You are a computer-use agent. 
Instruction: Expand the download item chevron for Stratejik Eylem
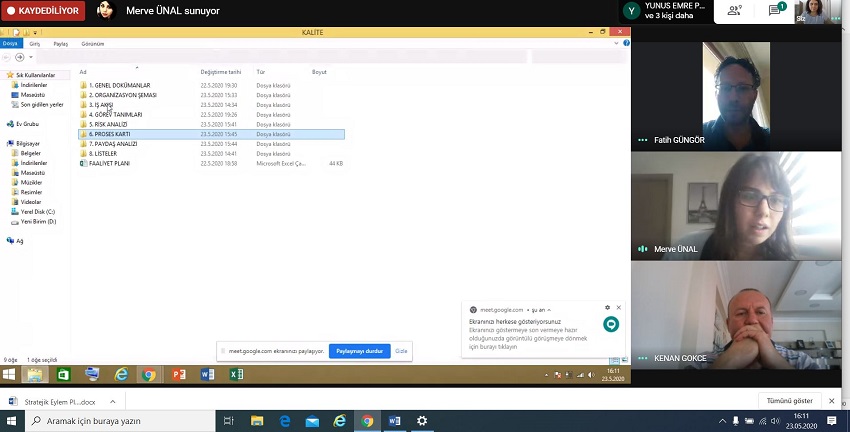(112, 401)
